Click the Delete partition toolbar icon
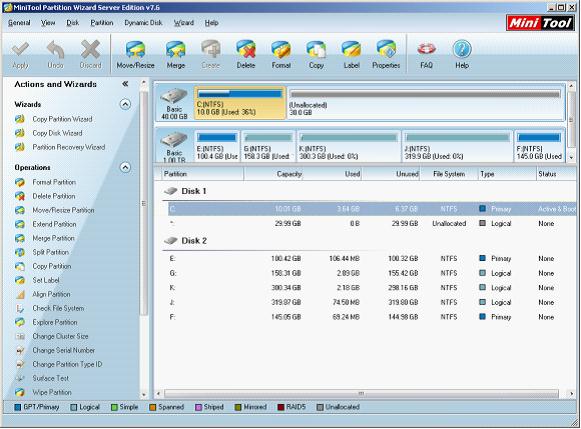The height and width of the screenshot is (429, 581). [x=246, y=50]
